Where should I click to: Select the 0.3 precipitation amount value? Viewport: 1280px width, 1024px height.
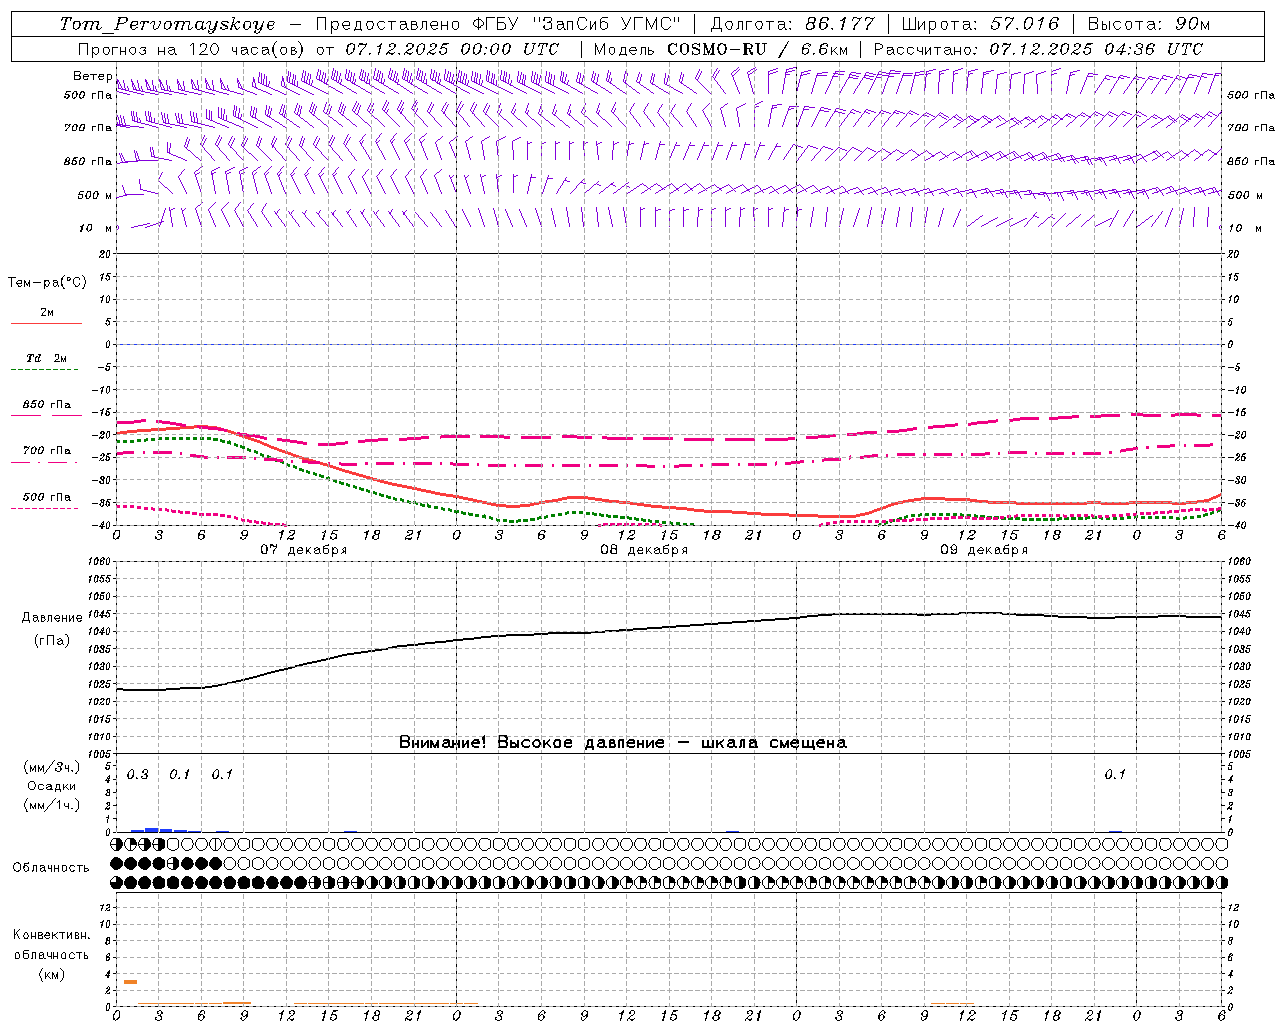pos(137,775)
